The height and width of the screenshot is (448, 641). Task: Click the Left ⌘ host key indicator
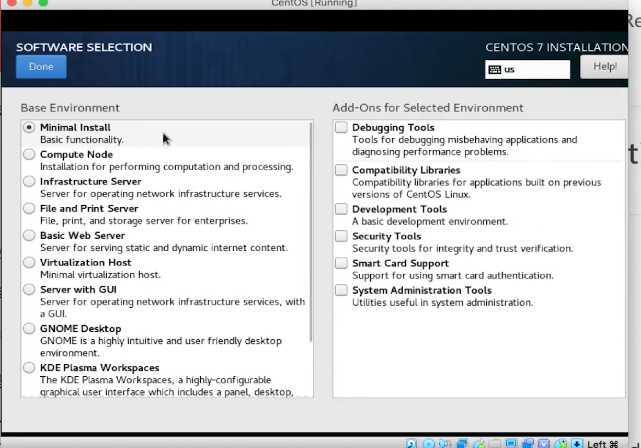coord(603,444)
